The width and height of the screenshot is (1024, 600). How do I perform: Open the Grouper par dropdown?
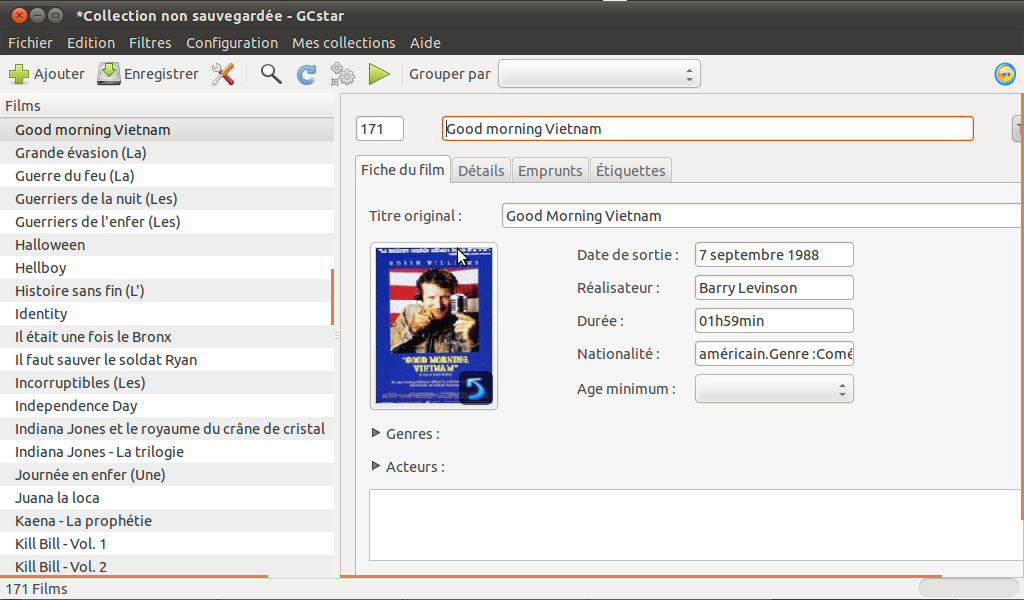[599, 74]
